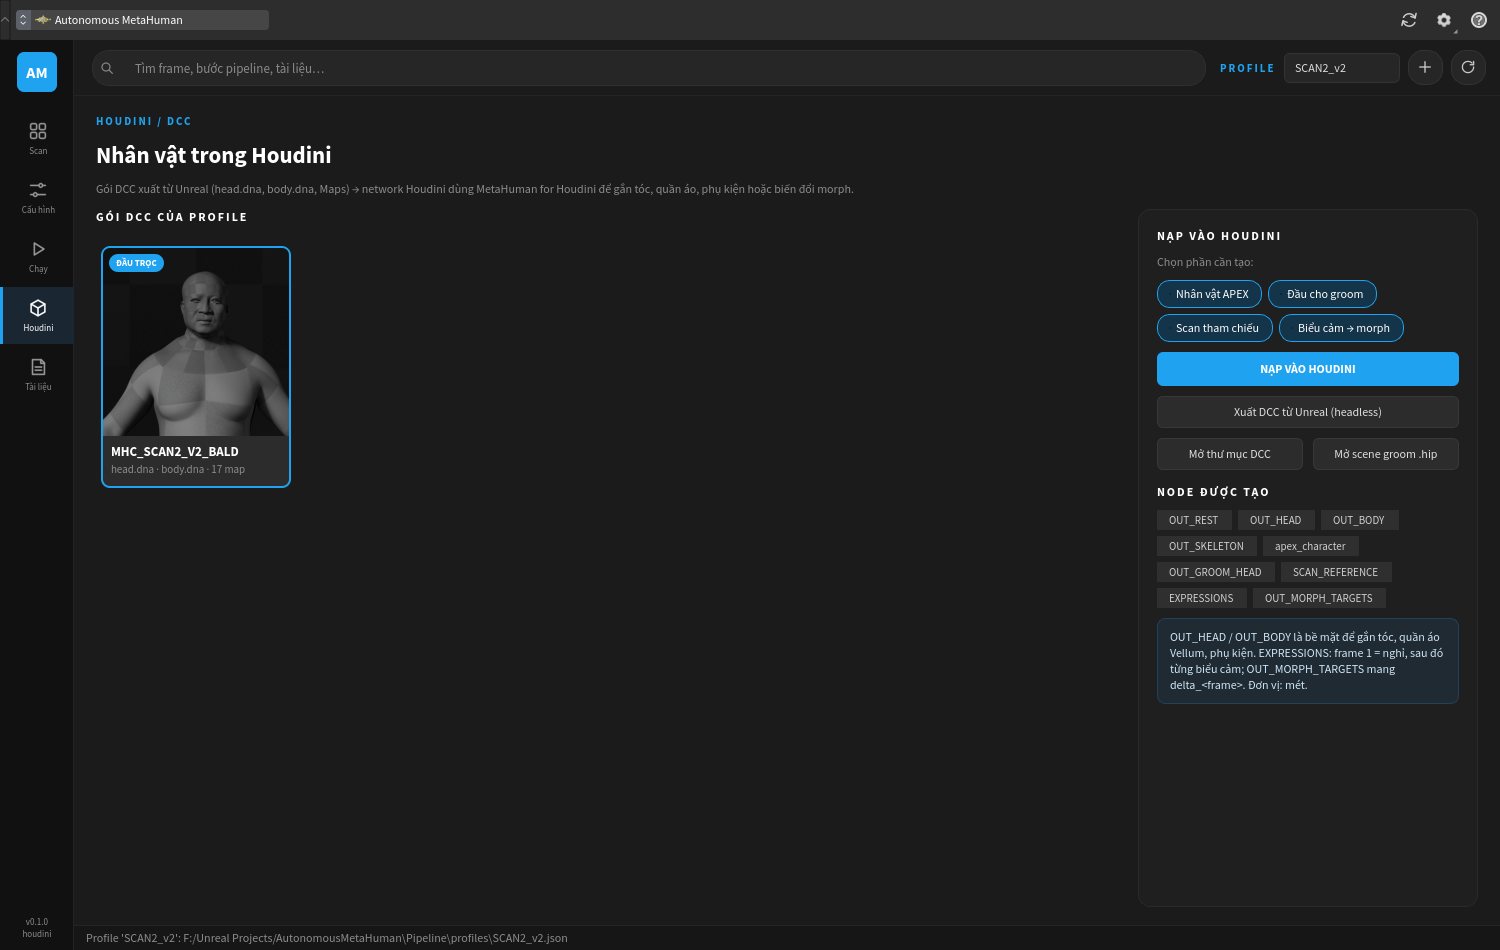
Task: Open the Cấu hình settings section
Action: point(37,197)
